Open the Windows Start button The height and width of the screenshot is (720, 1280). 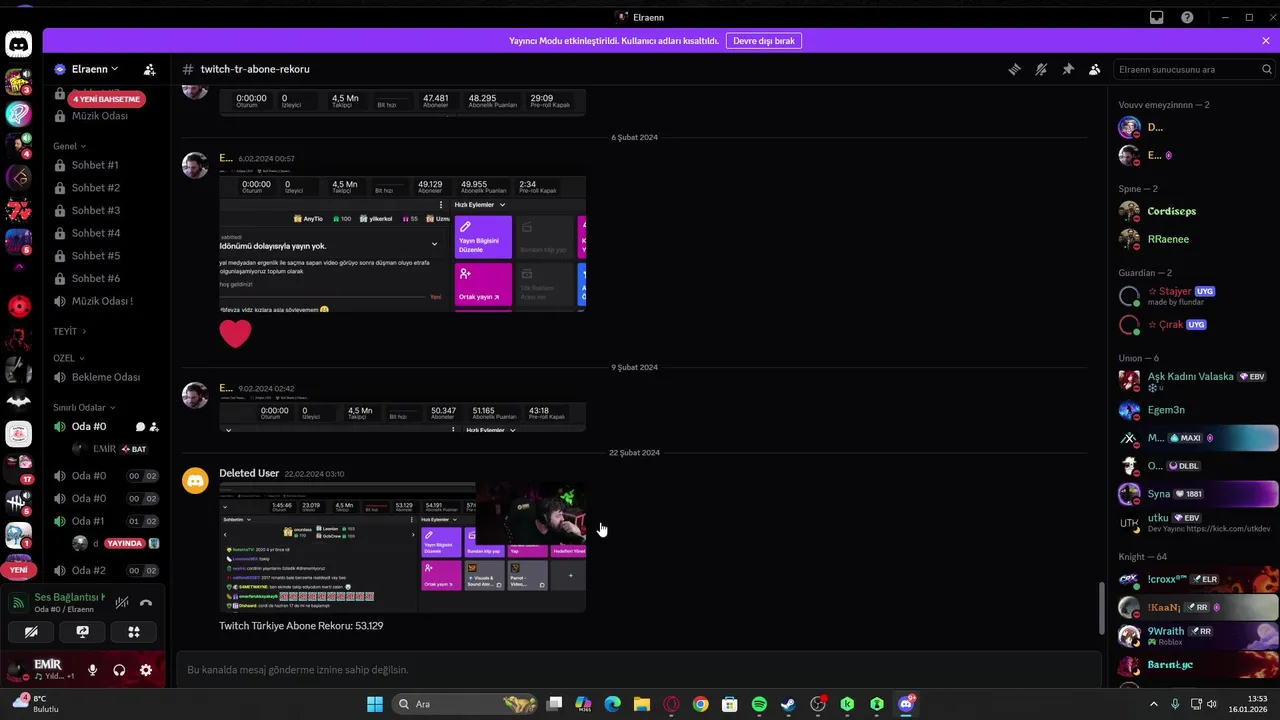(375, 704)
